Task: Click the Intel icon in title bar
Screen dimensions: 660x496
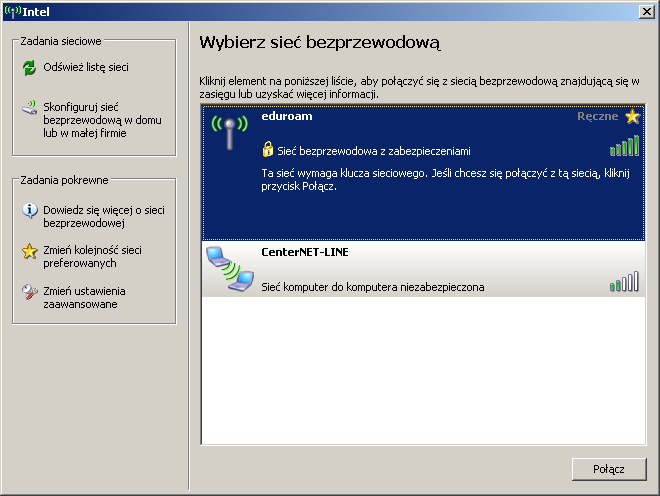Action: pyautogui.click(x=12, y=12)
